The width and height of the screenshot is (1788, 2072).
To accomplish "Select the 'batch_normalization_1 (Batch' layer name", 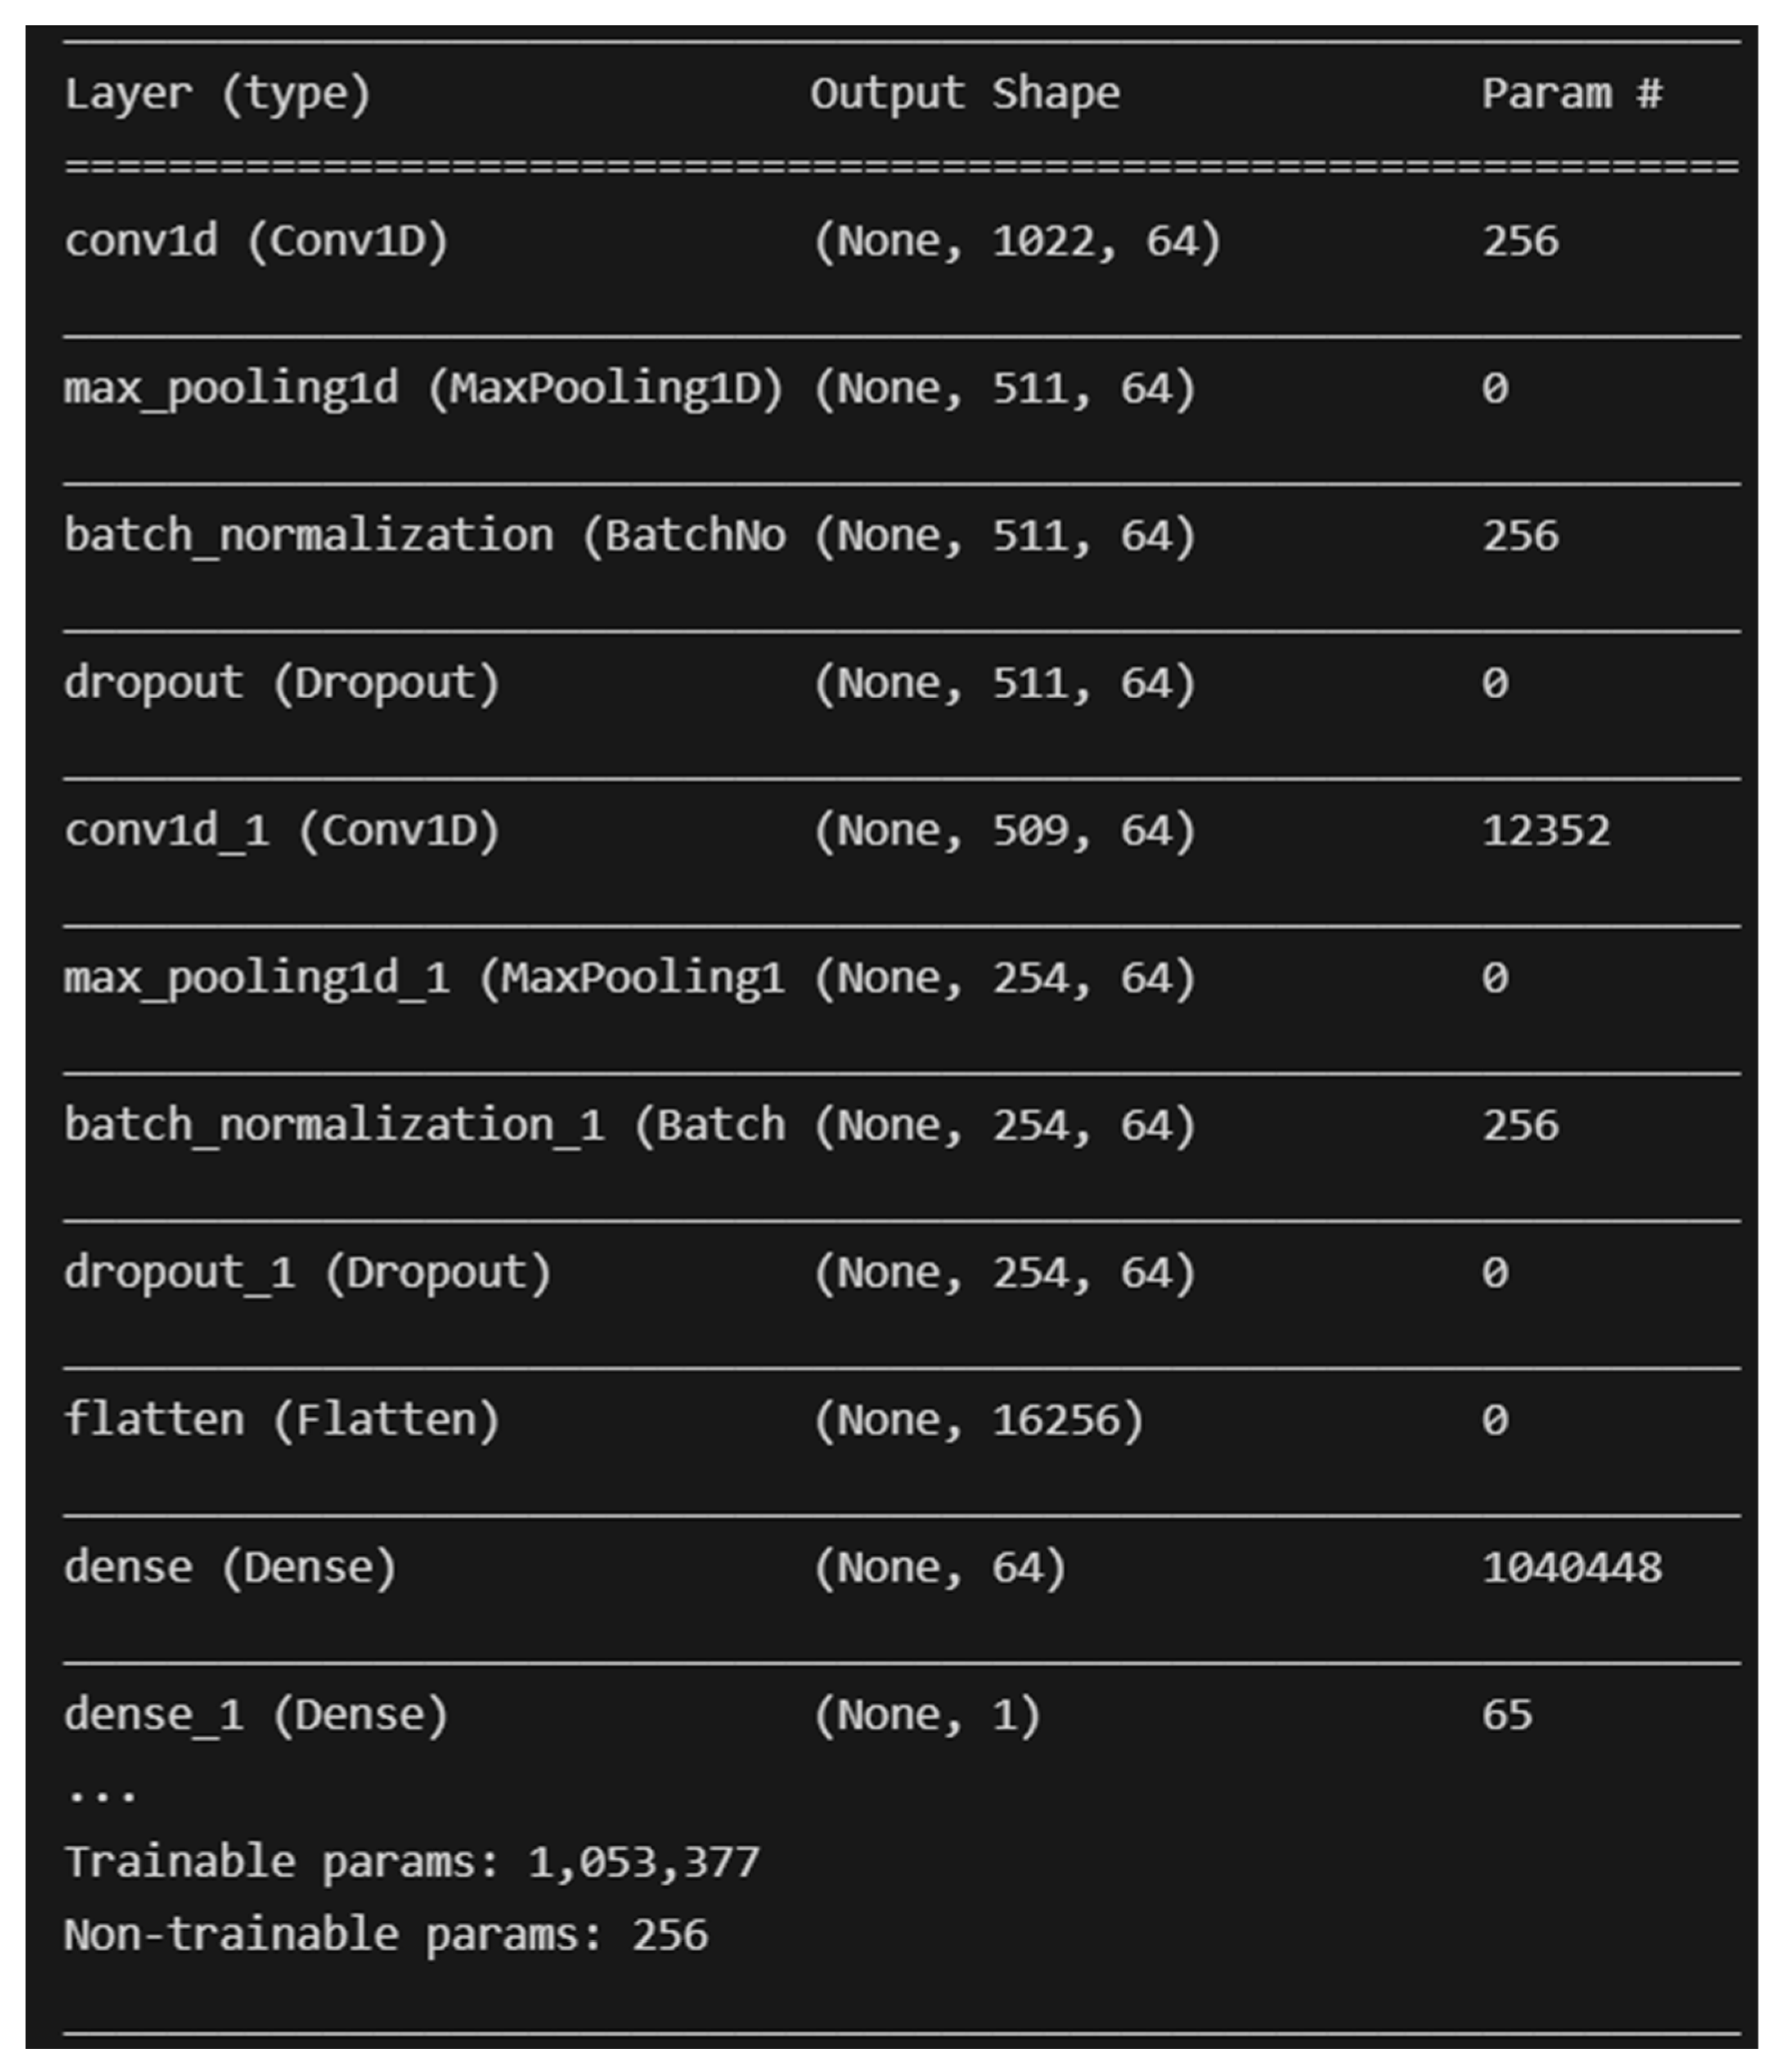I will pyautogui.click(x=424, y=1125).
